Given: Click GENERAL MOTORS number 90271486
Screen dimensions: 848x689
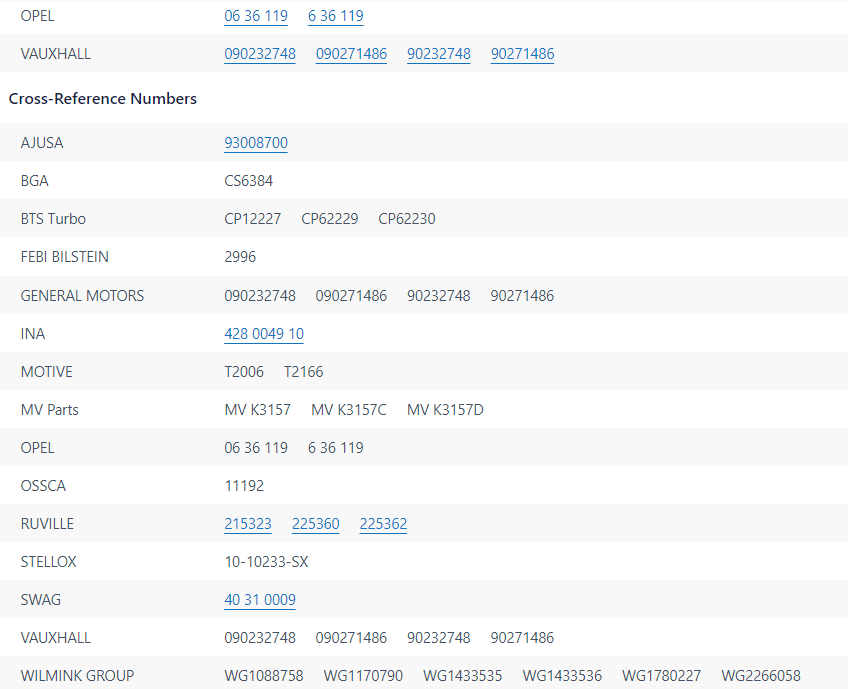Looking at the screenshot, I should pyautogui.click(x=522, y=296).
